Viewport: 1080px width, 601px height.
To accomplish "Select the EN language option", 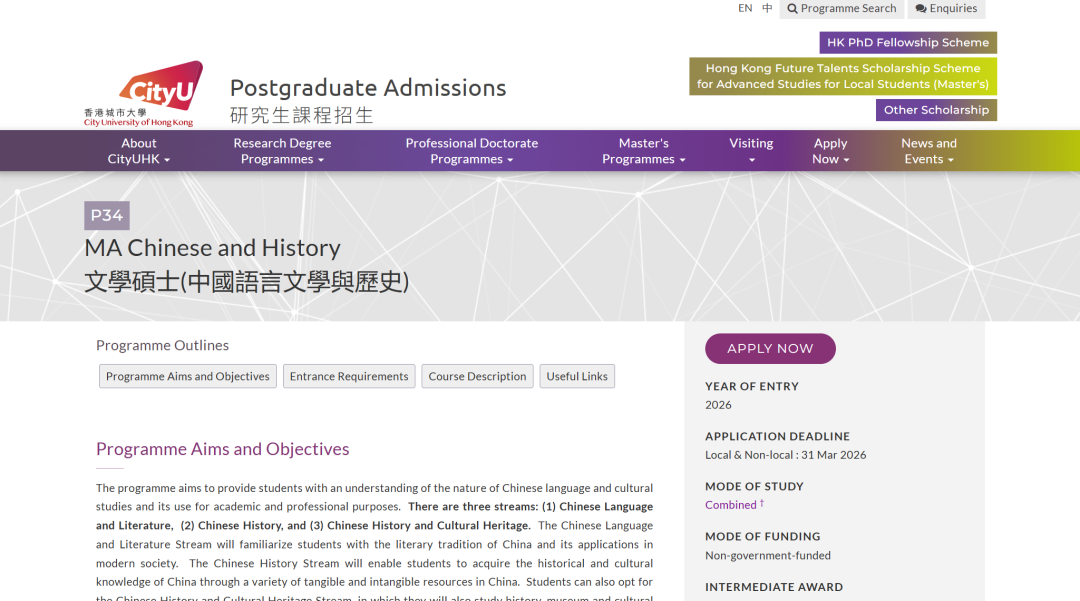I will pyautogui.click(x=745, y=7).
